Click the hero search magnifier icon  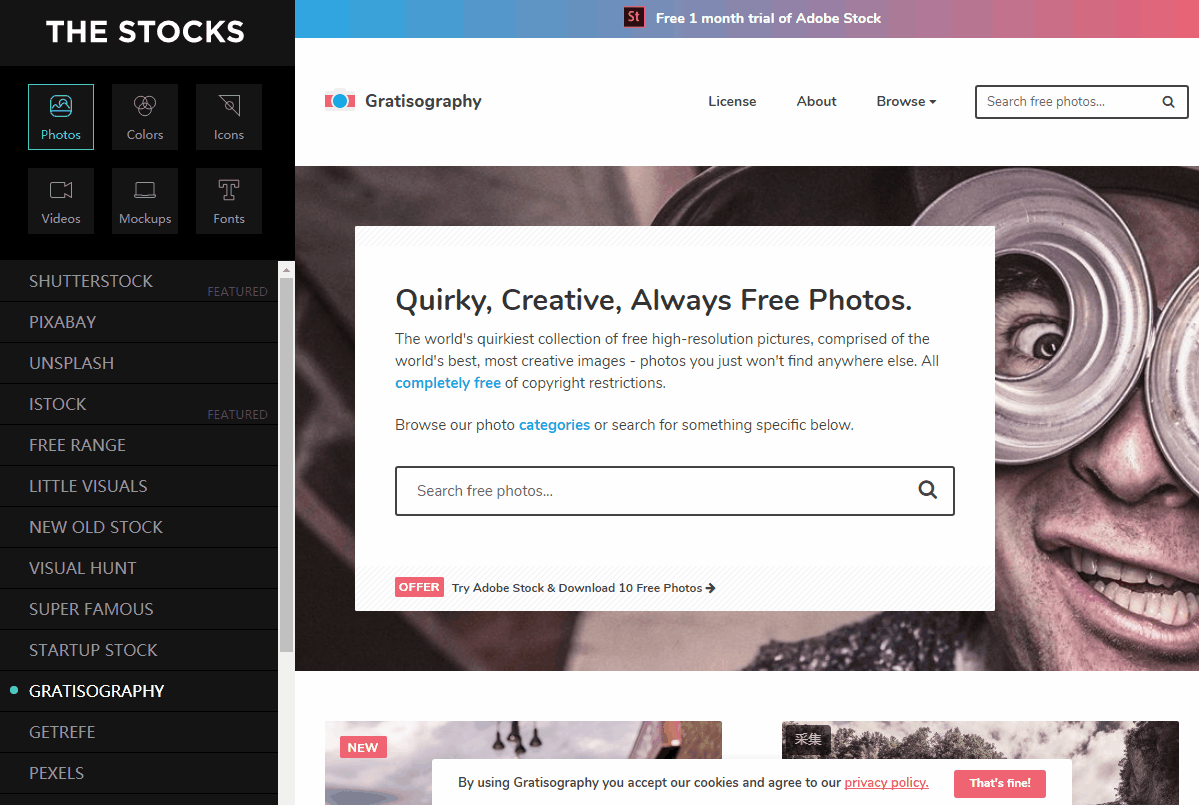point(928,490)
